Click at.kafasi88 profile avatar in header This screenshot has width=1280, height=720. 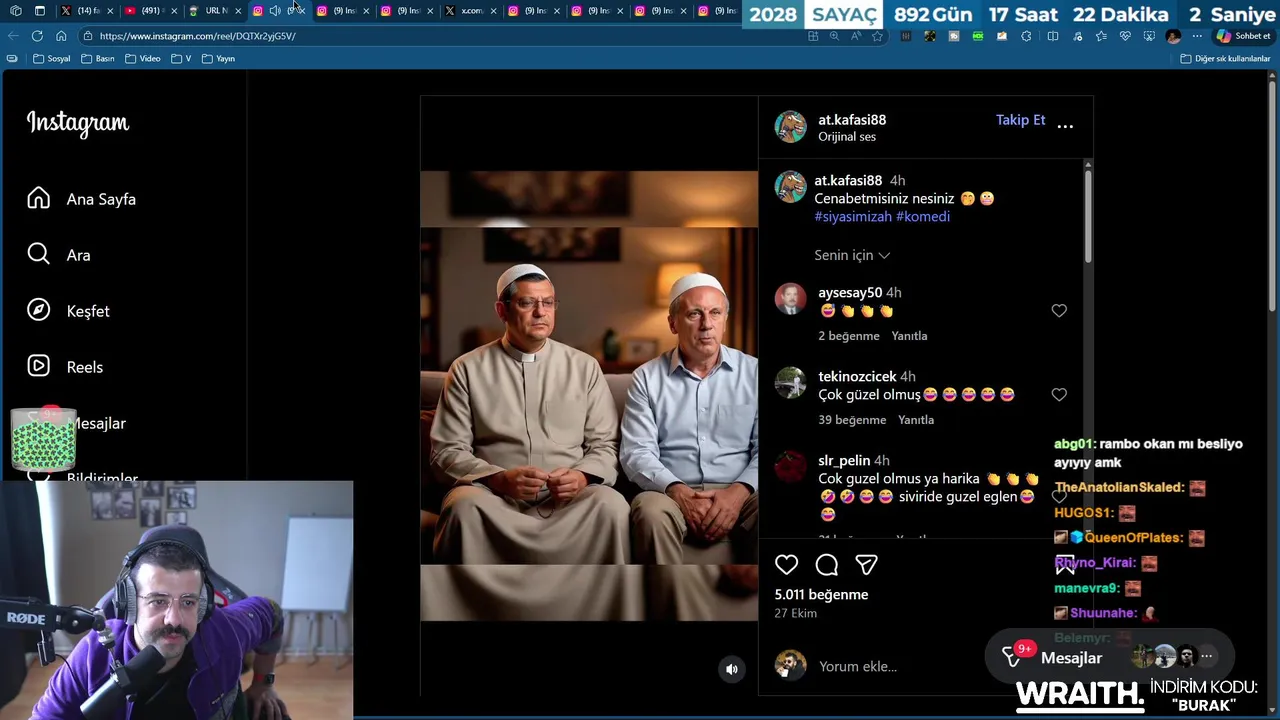(x=790, y=127)
